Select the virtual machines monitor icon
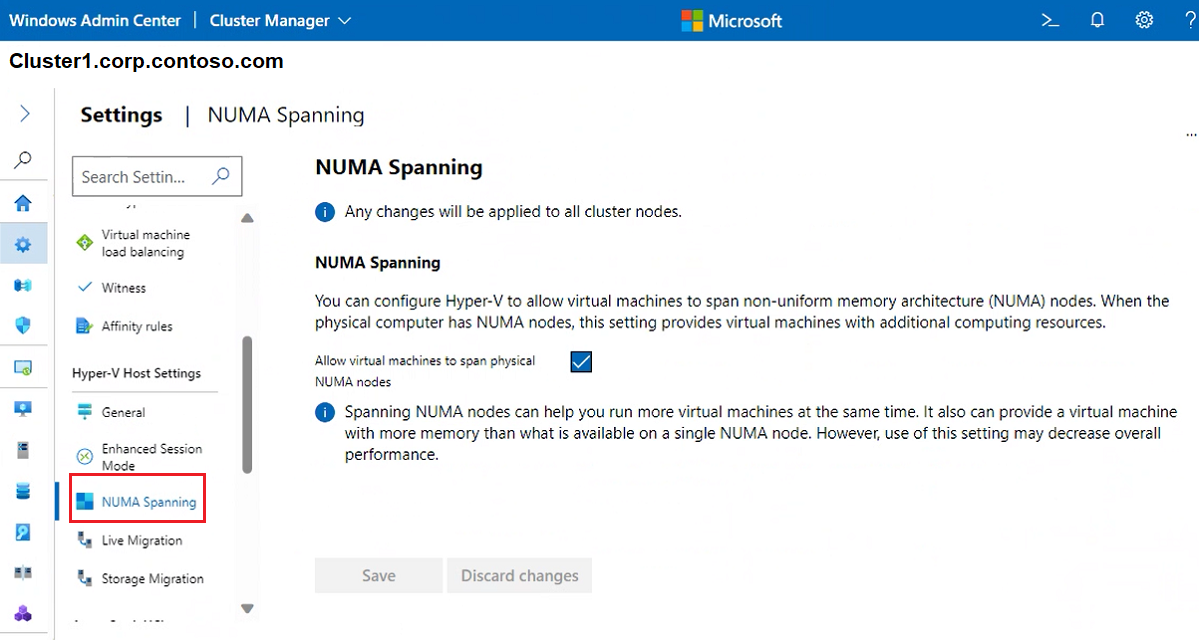 pyautogui.click(x=24, y=408)
